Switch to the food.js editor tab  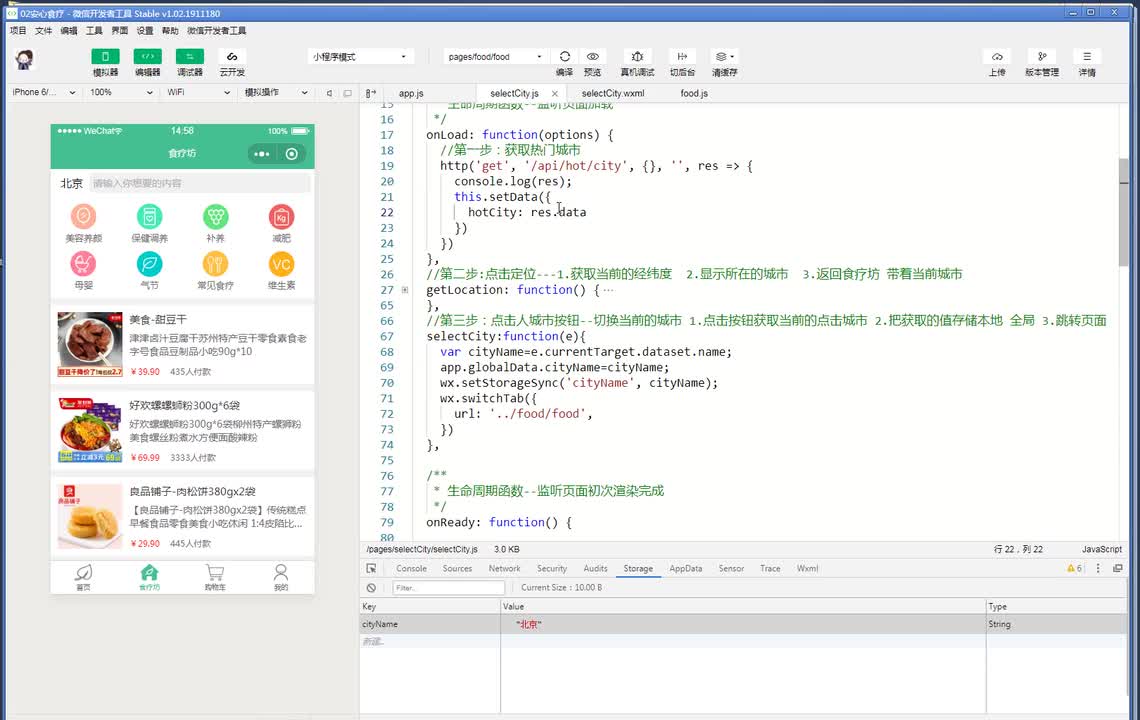[694, 93]
